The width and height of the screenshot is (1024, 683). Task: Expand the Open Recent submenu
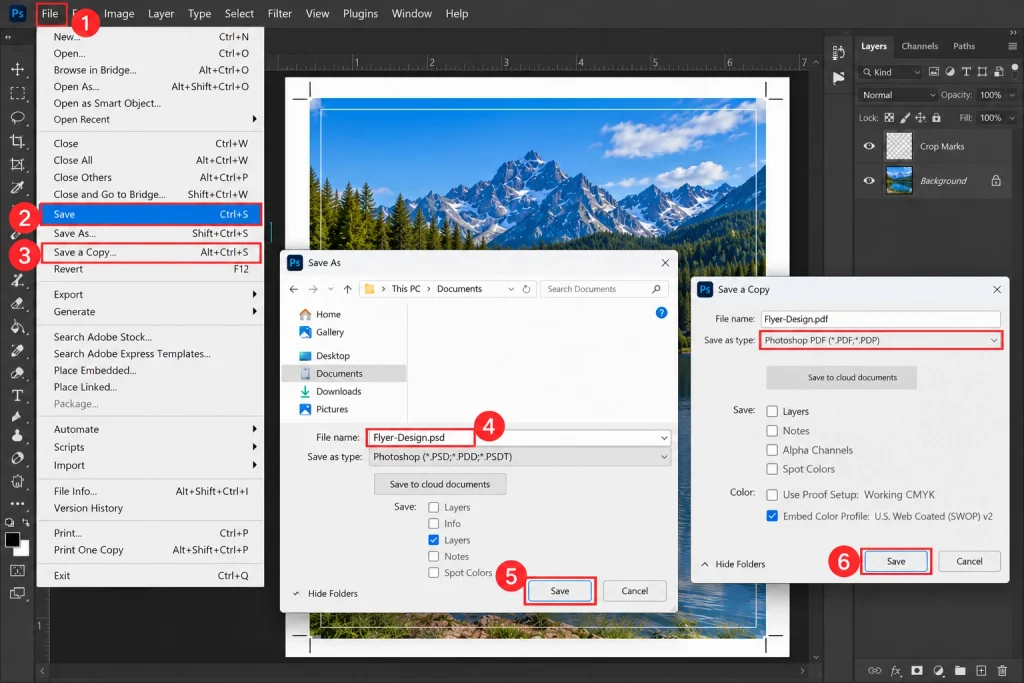click(150, 119)
